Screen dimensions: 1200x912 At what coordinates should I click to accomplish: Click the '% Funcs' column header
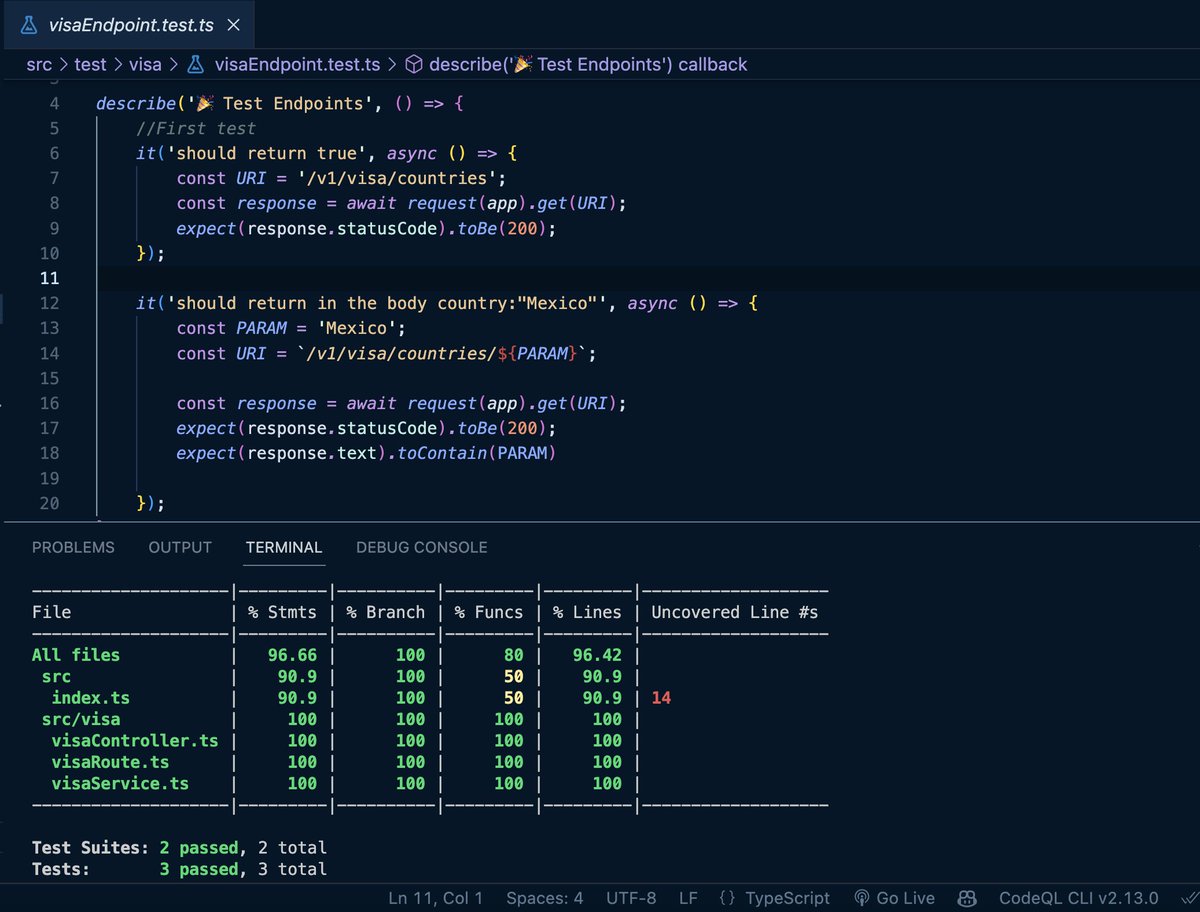(488, 612)
